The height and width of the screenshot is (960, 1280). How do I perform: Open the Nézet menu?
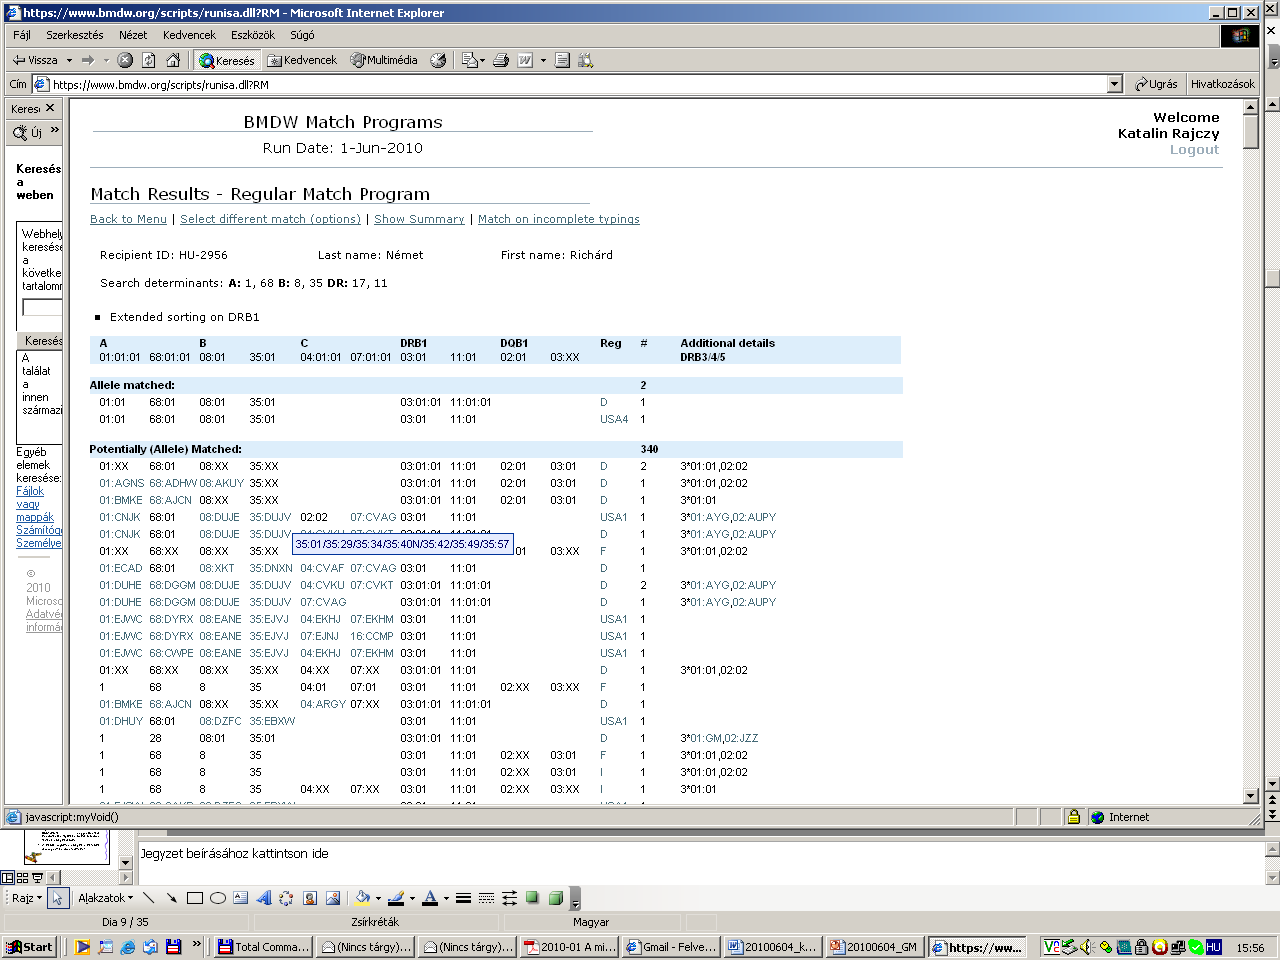pos(133,35)
